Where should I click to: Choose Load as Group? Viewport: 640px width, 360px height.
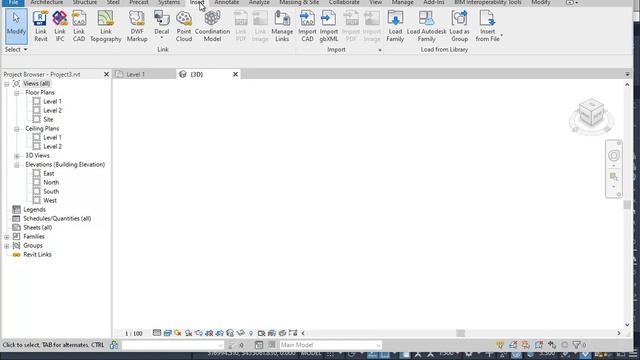click(x=459, y=27)
